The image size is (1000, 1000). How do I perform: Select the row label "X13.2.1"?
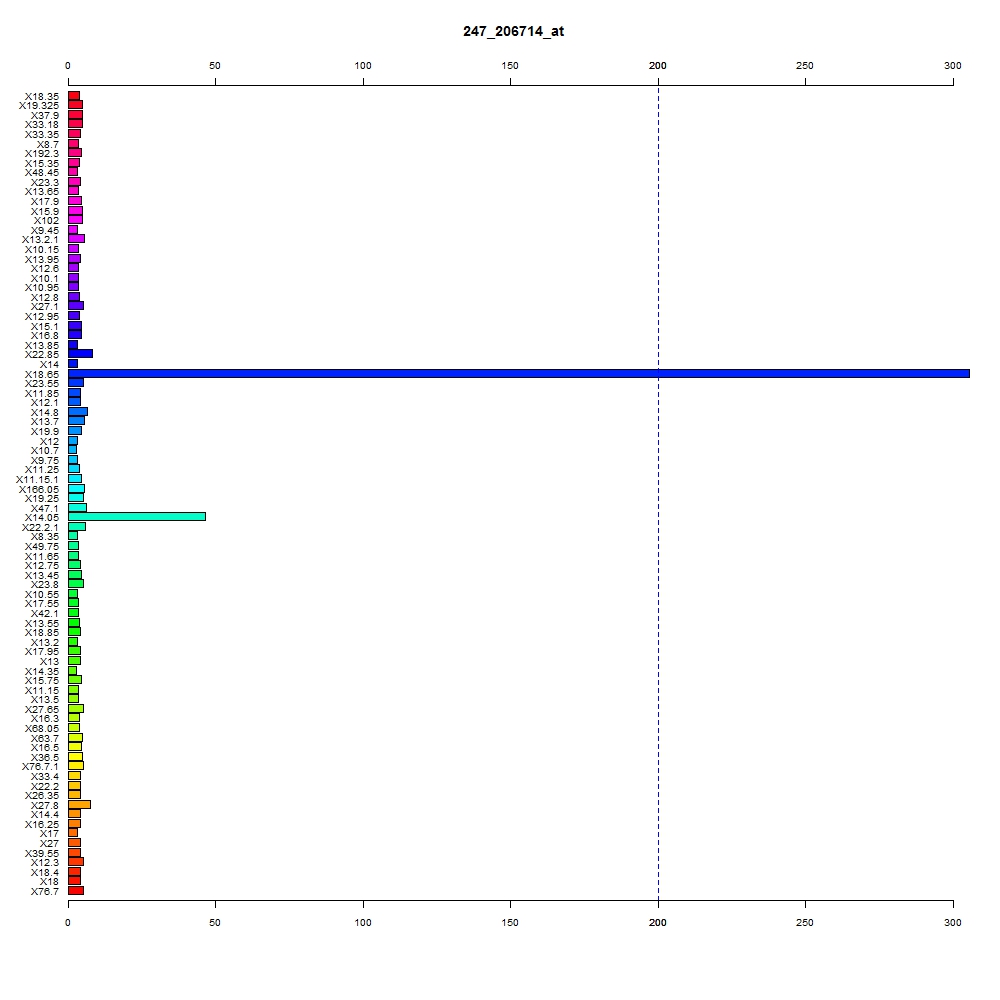(40, 240)
